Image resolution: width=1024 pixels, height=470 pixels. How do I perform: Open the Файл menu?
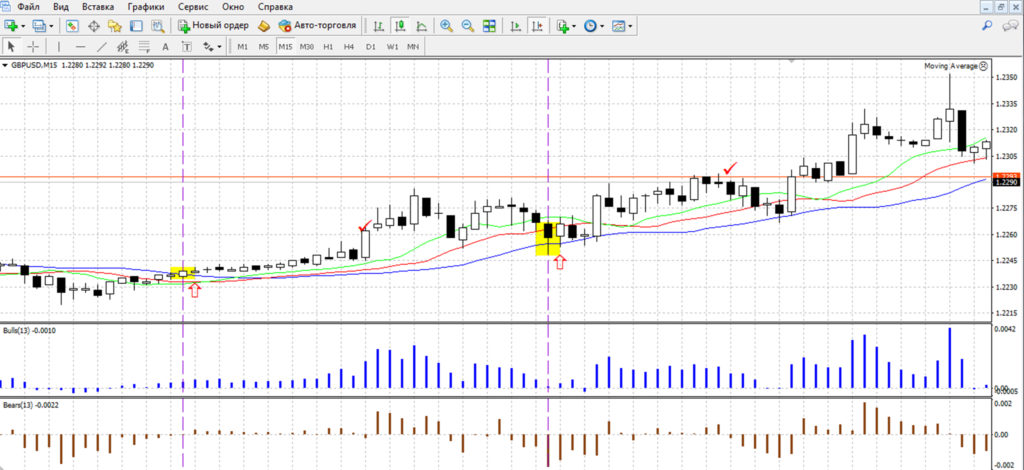[27, 7]
